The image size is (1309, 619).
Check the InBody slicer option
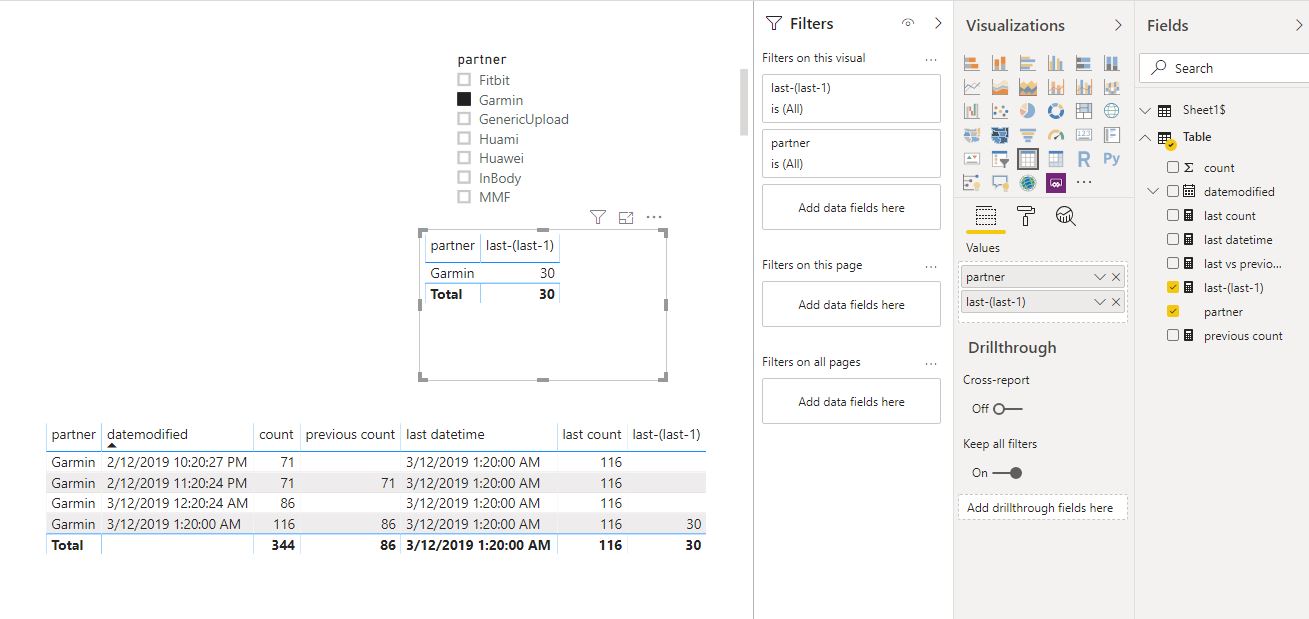point(464,178)
